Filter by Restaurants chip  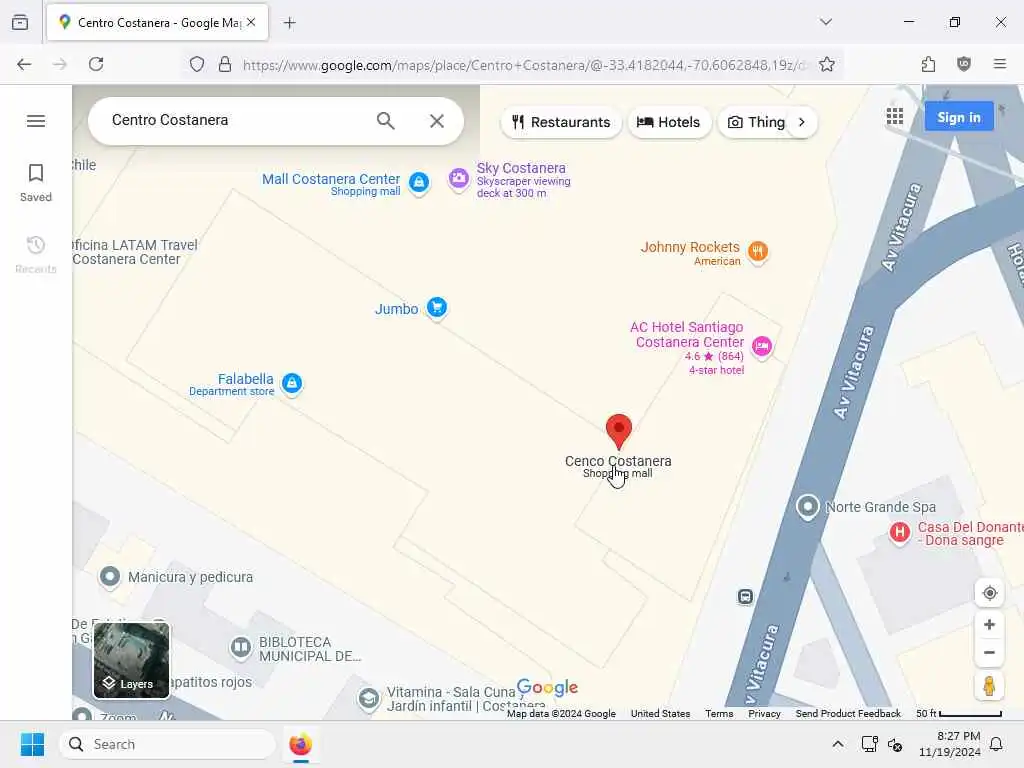[x=561, y=122]
